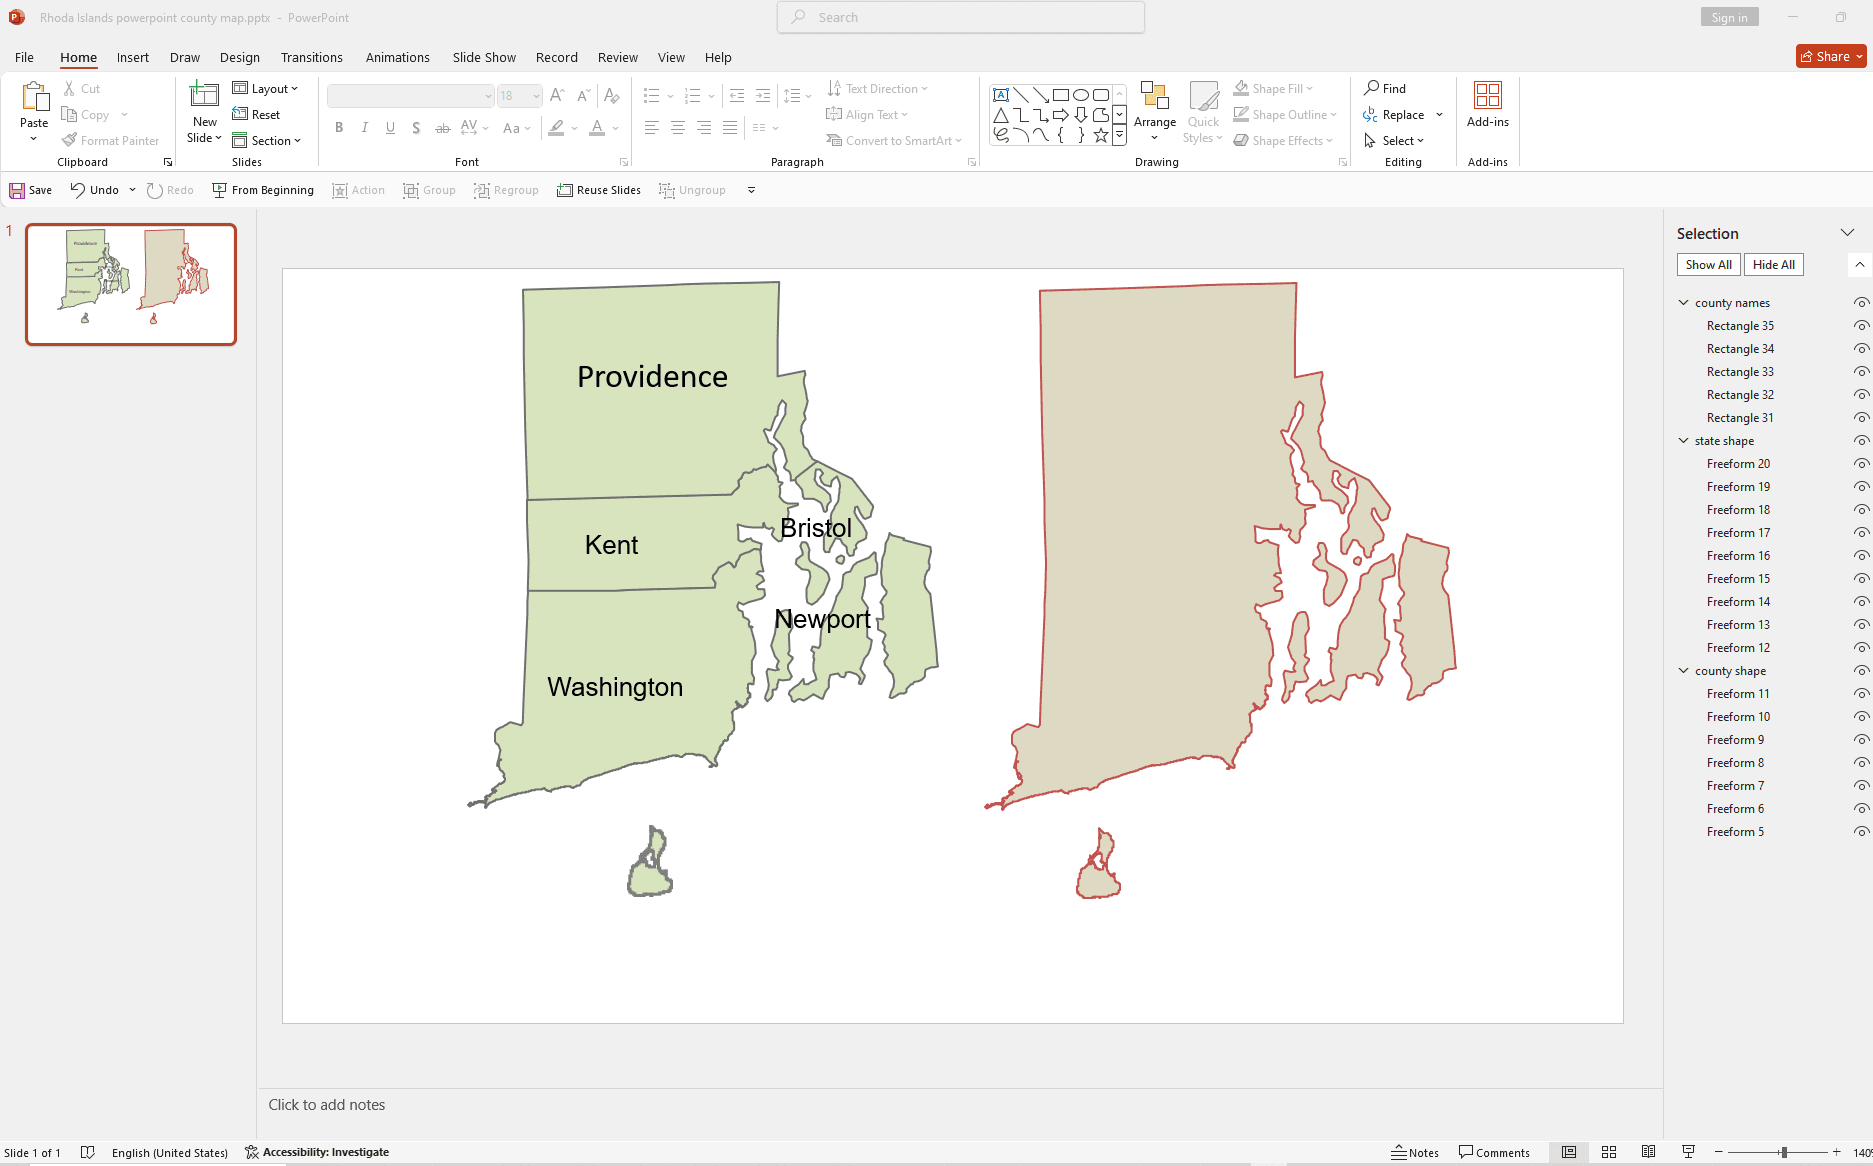Open the Add-ins button
1873x1166 pixels.
tap(1488, 106)
